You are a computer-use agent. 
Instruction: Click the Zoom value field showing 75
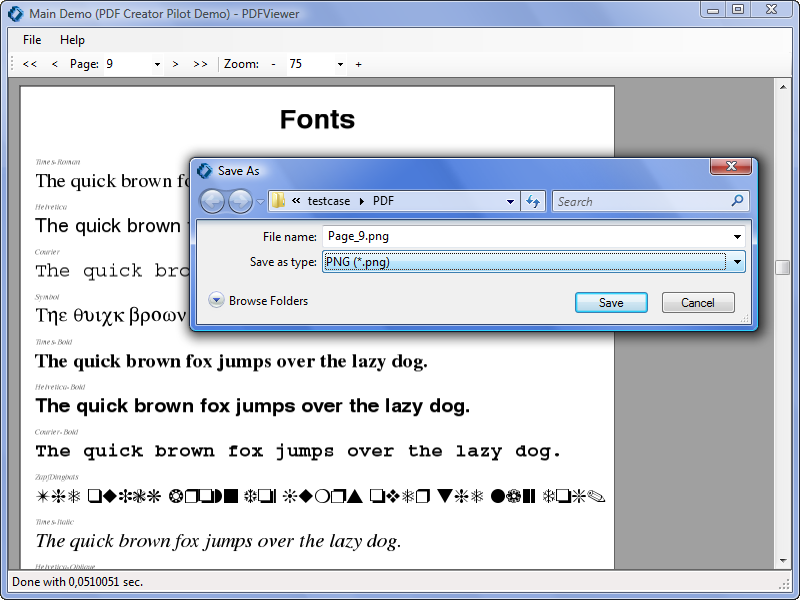tap(311, 64)
